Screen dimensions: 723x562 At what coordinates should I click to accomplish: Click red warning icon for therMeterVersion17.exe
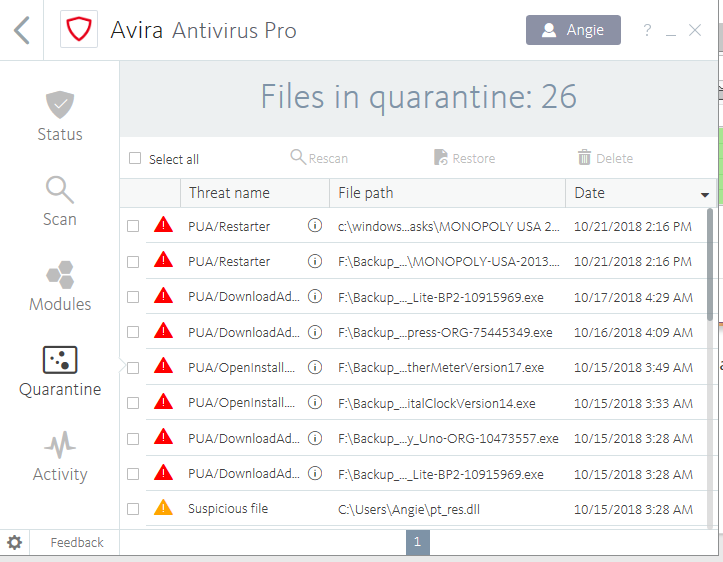click(163, 366)
